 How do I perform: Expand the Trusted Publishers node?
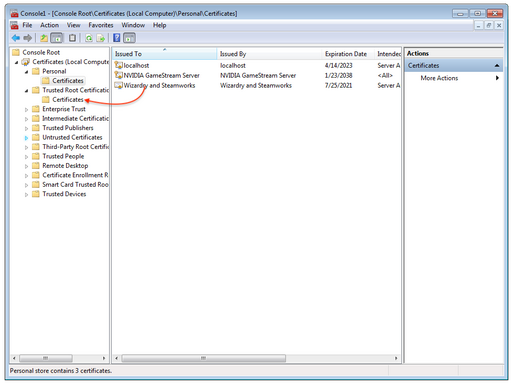click(x=26, y=128)
